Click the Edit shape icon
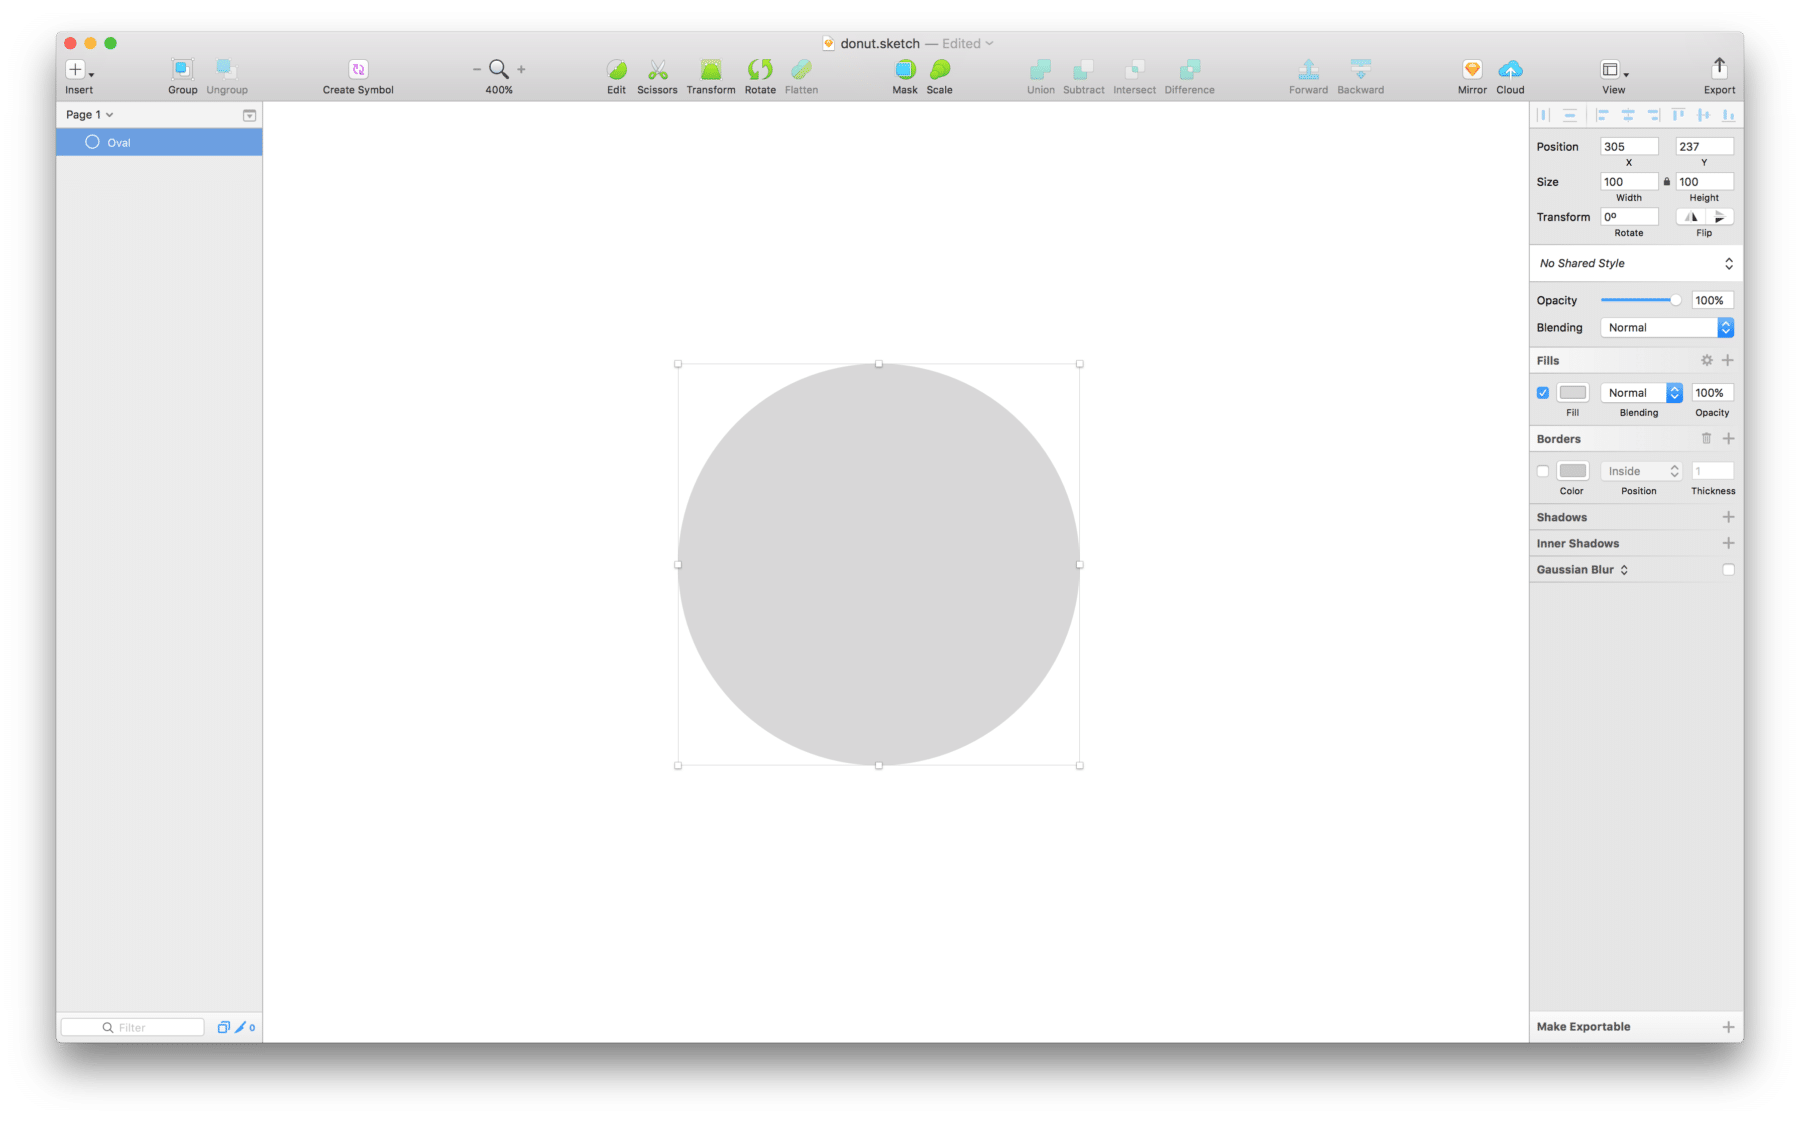1800x1123 pixels. [x=616, y=70]
